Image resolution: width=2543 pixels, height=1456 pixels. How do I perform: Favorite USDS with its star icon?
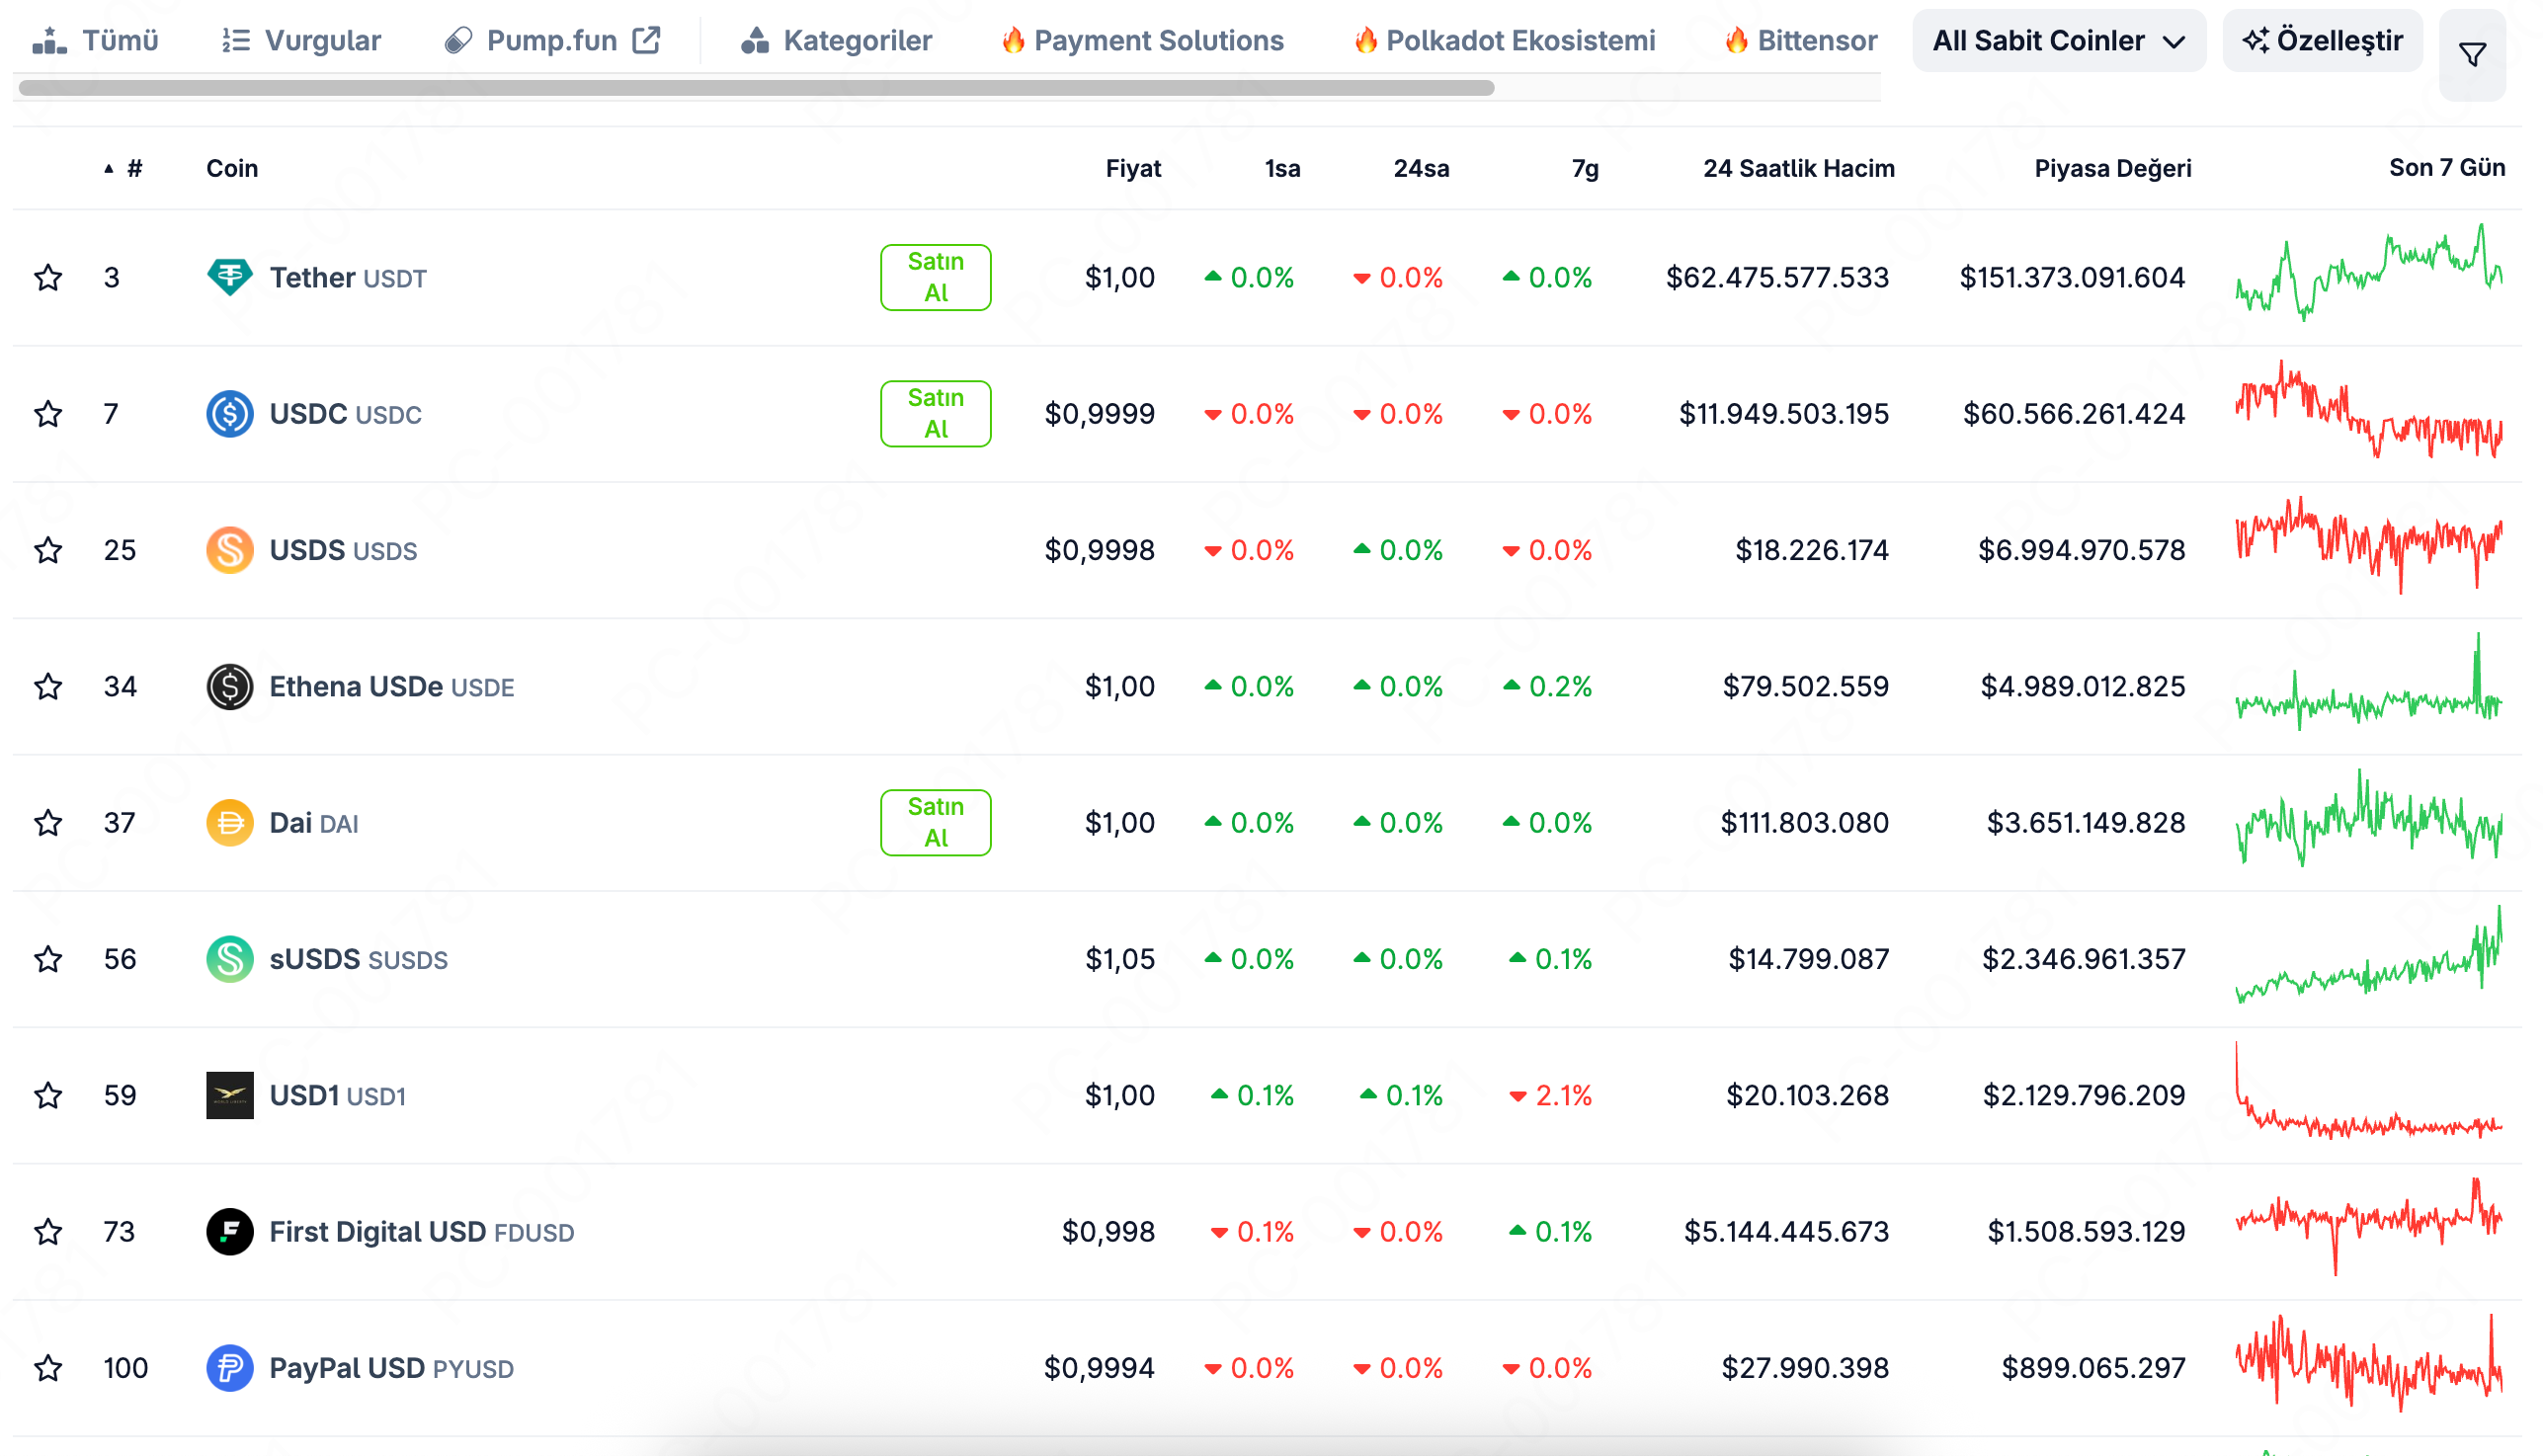coord(48,550)
